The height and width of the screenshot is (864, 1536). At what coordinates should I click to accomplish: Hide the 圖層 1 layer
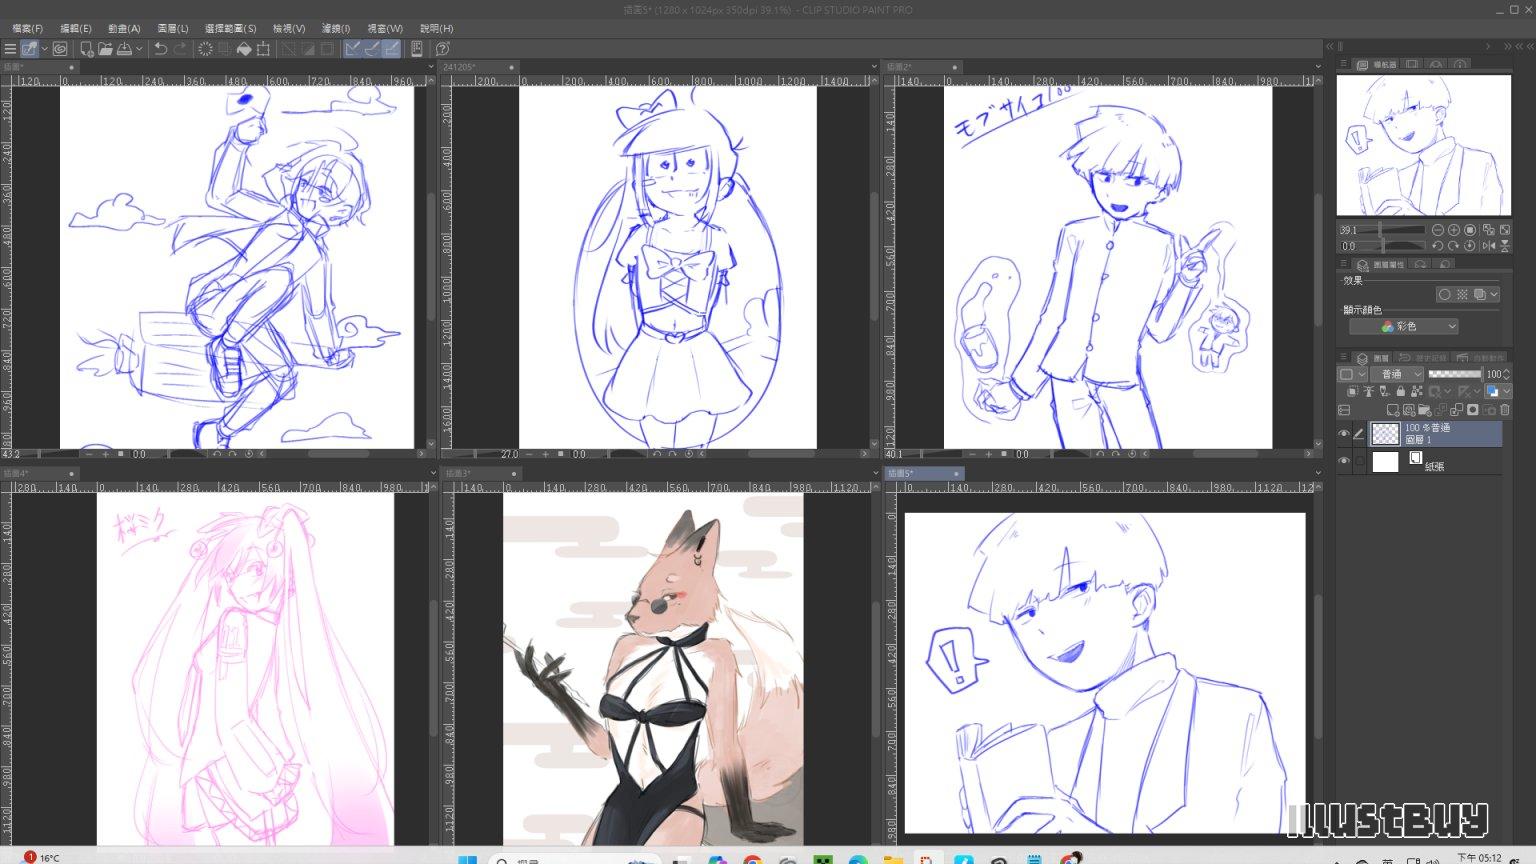point(1344,434)
